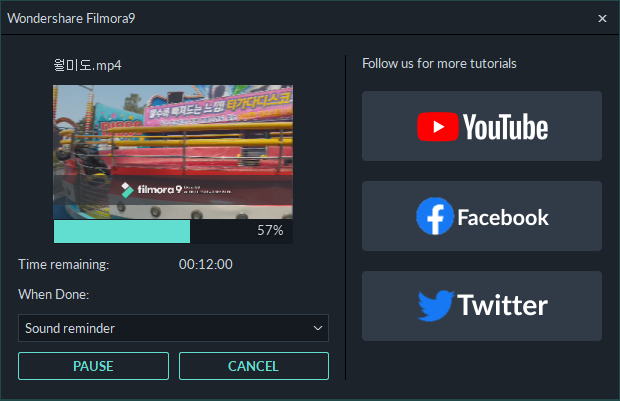Open the Facebook page link
Image resolution: width=620 pixels, height=401 pixels.
click(482, 216)
